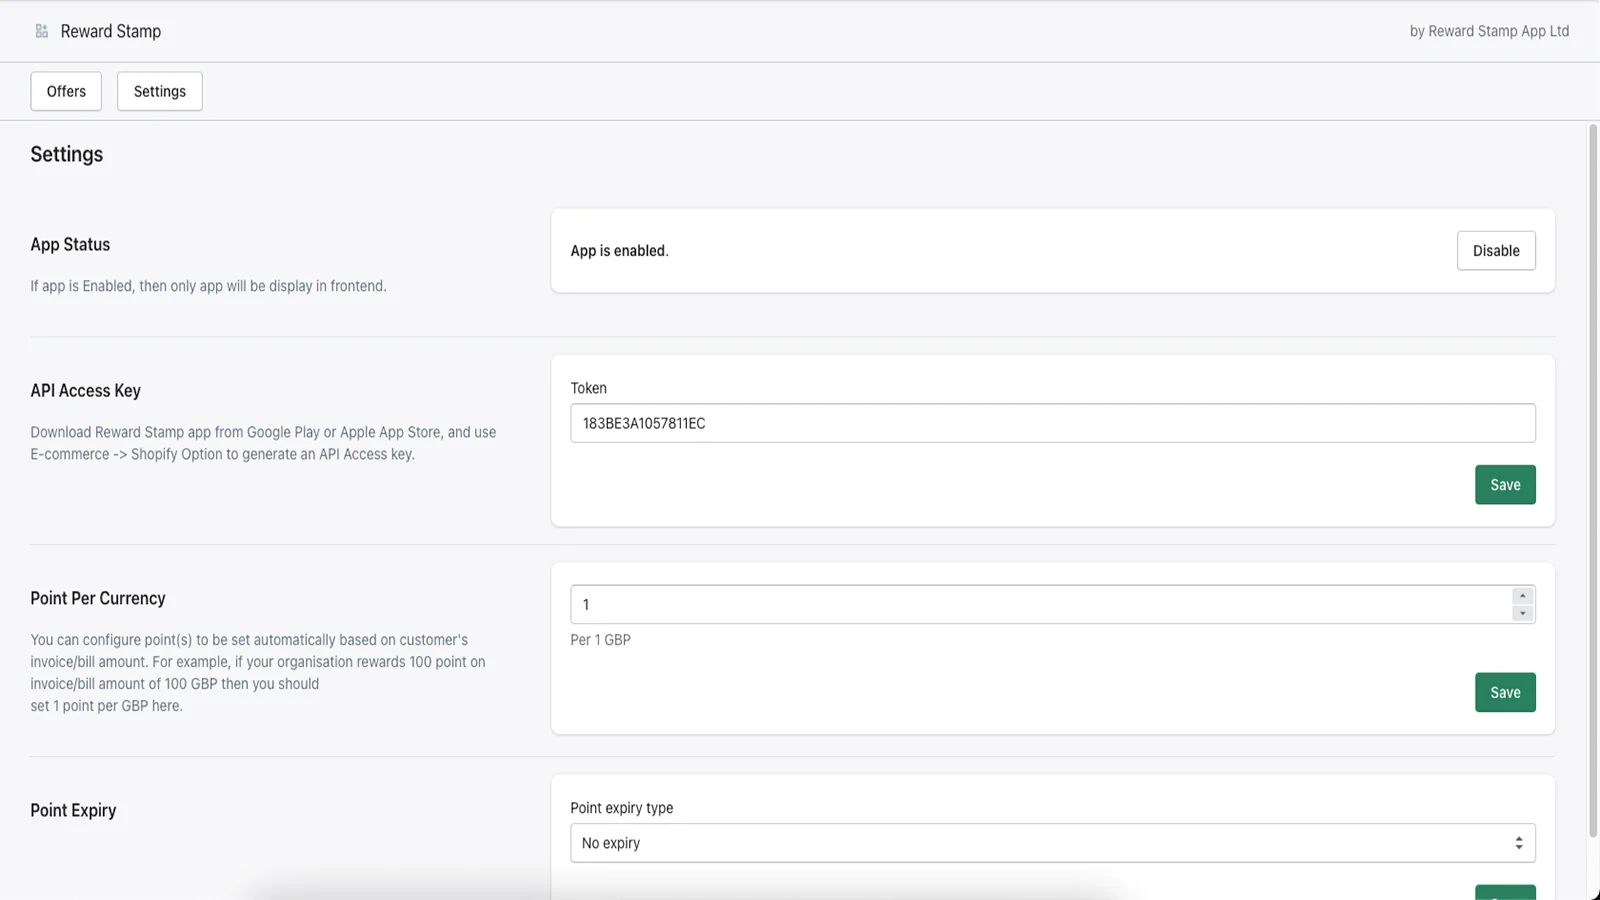Click the 'Per 1 GBP' label
This screenshot has width=1600, height=900.
point(601,640)
